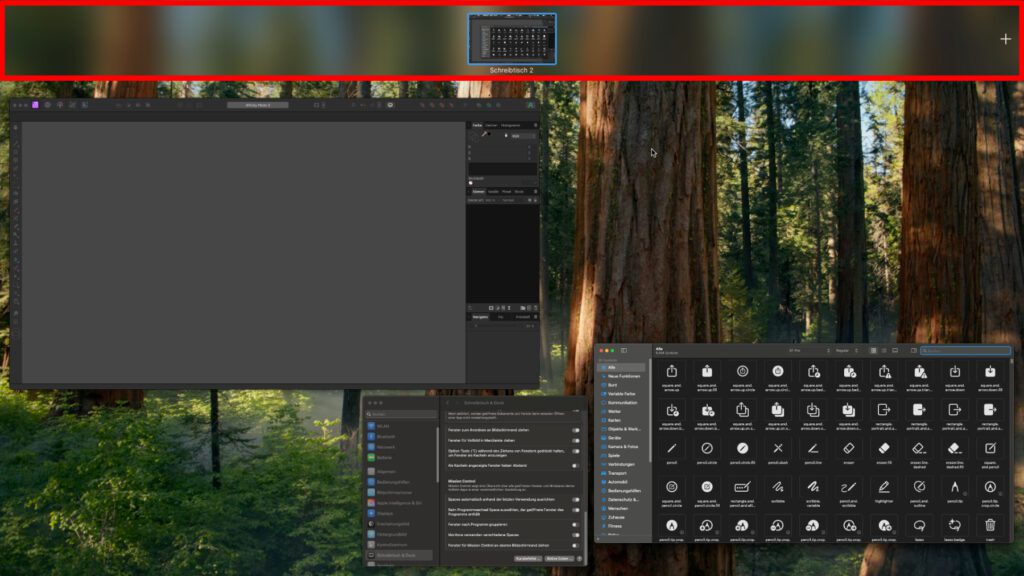The width and height of the screenshot is (1024, 576).
Task: Click the 'Kurzbefehle…' button in System Settings
Action: 527,557
